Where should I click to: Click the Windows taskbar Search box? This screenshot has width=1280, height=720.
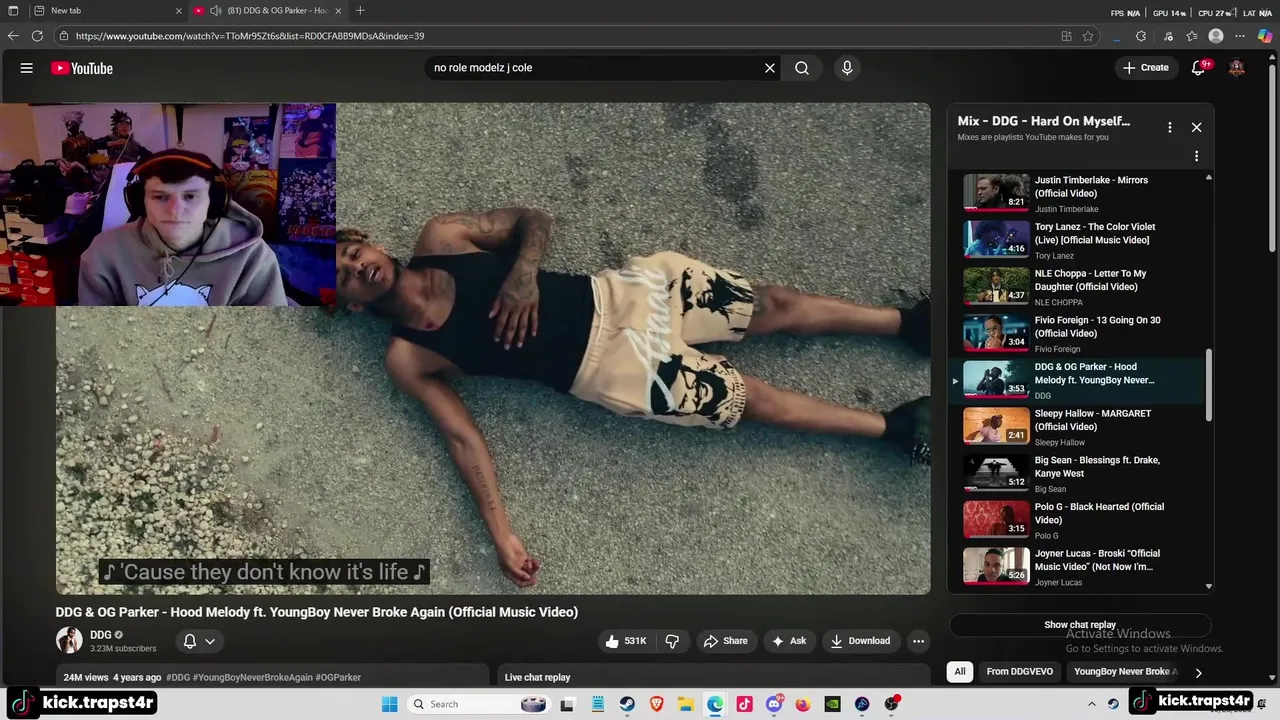tap(478, 704)
